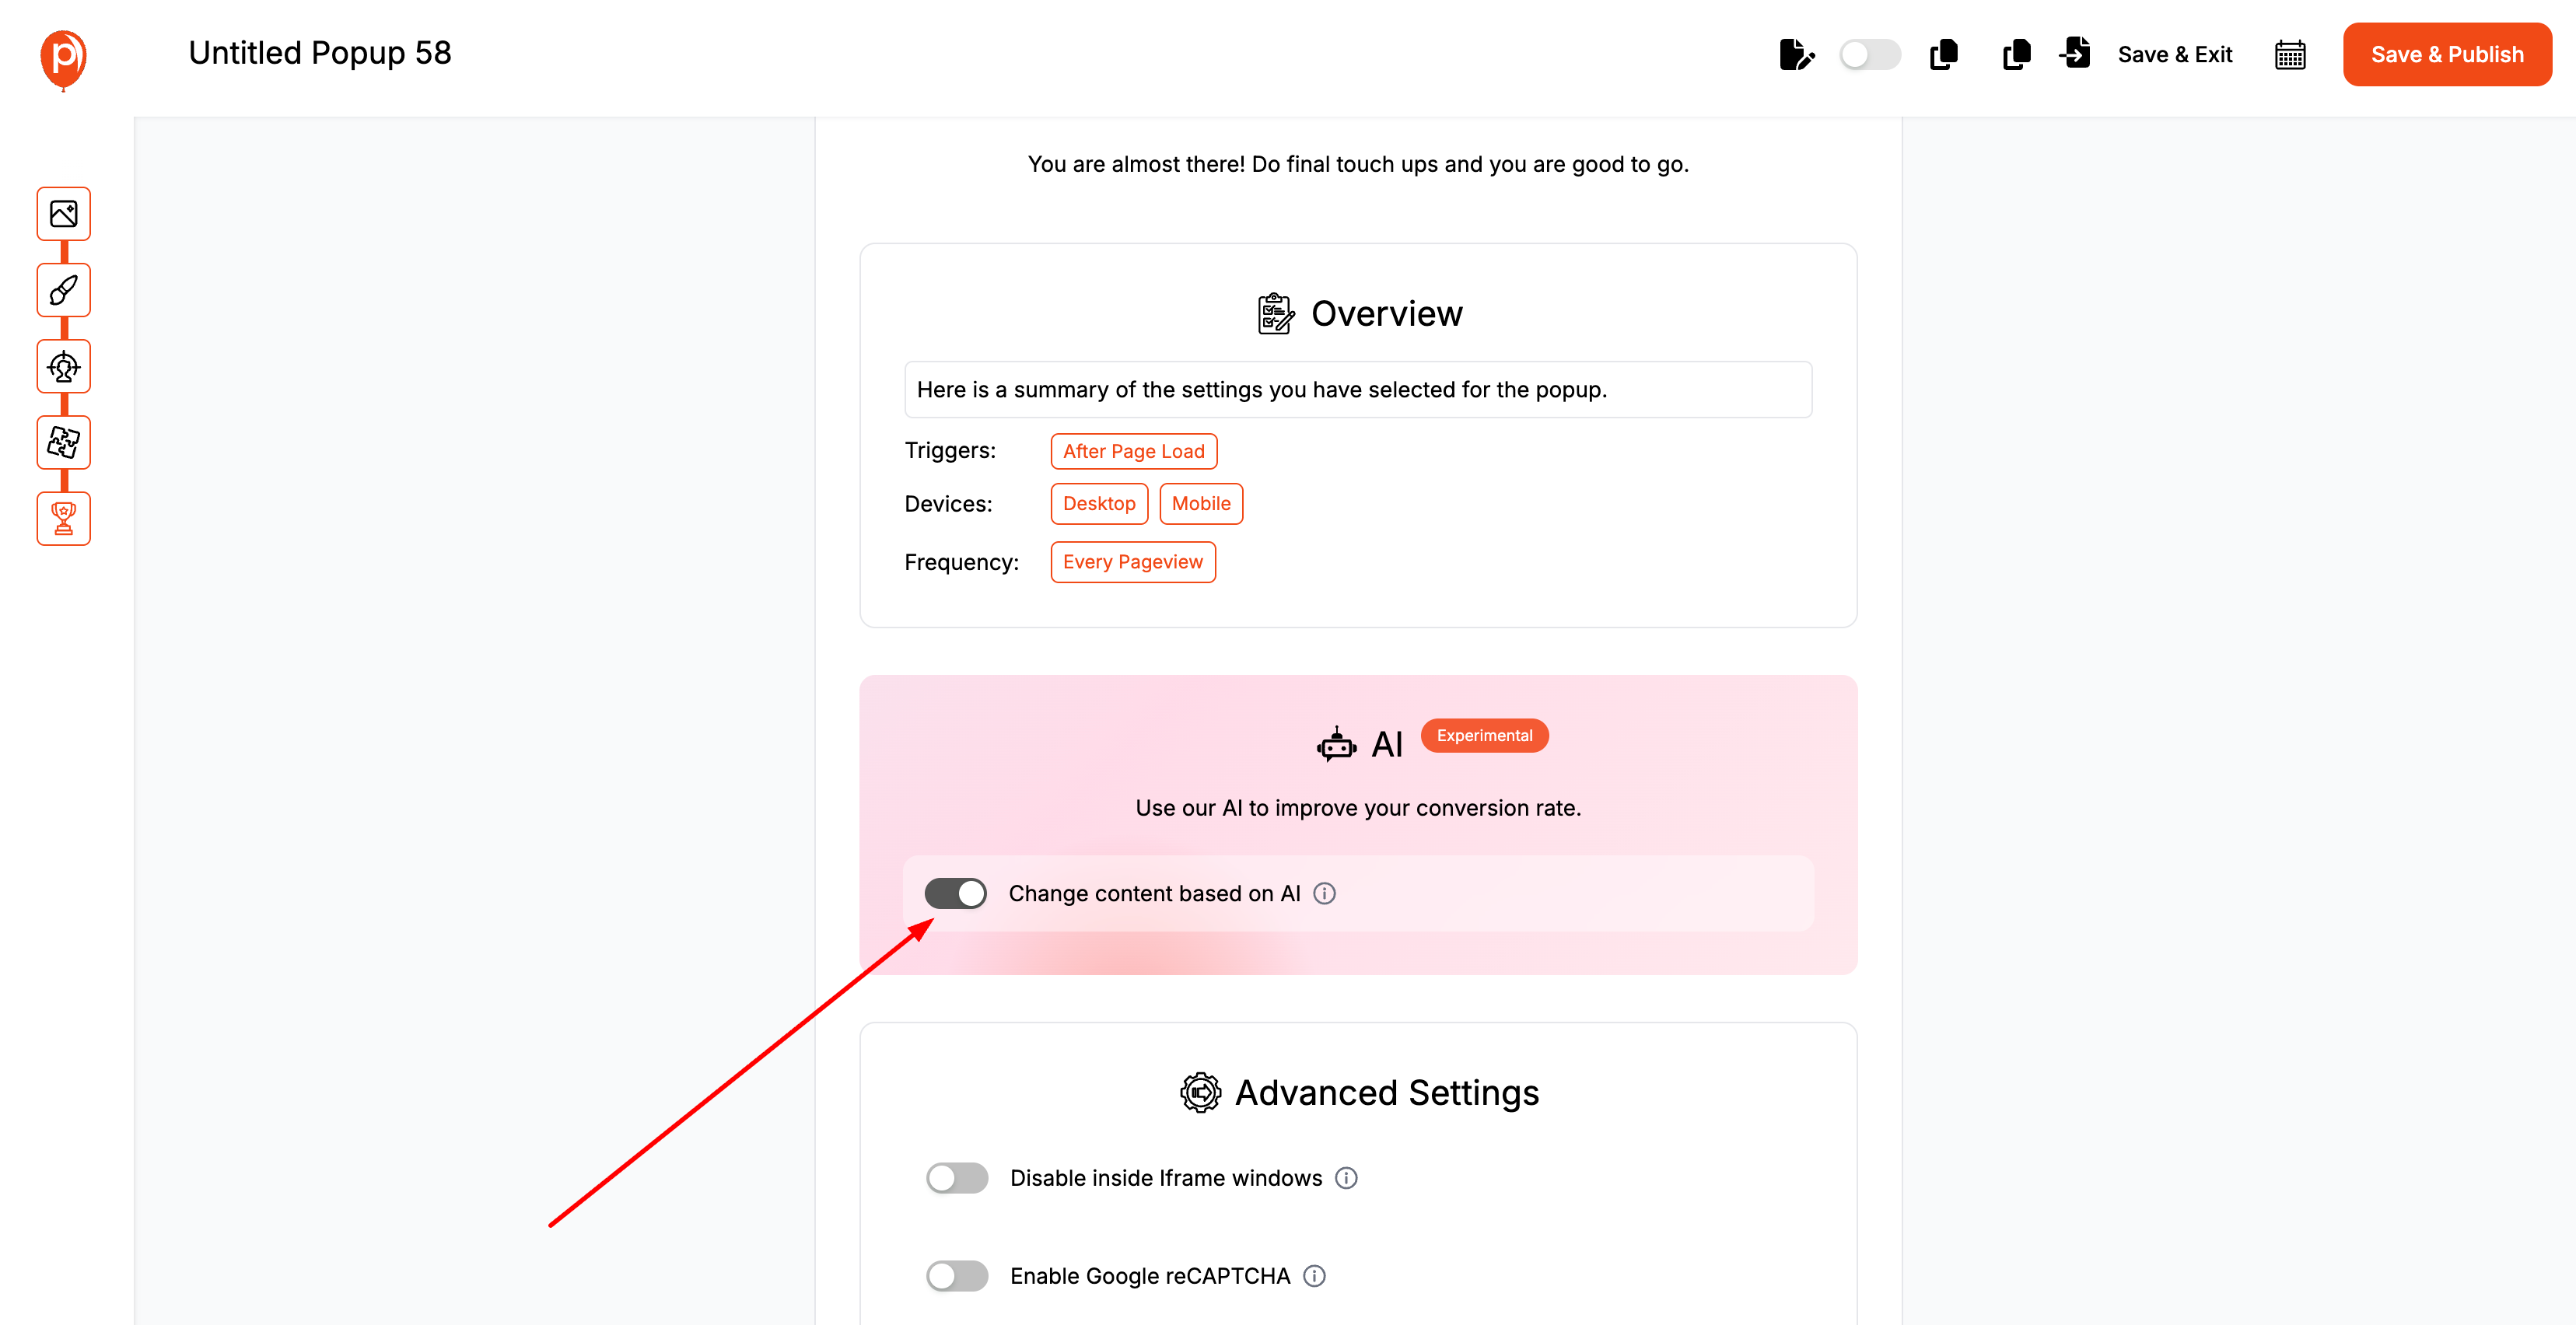Click Save & Exit
Image resolution: width=2576 pixels, height=1325 pixels.
click(x=2174, y=54)
